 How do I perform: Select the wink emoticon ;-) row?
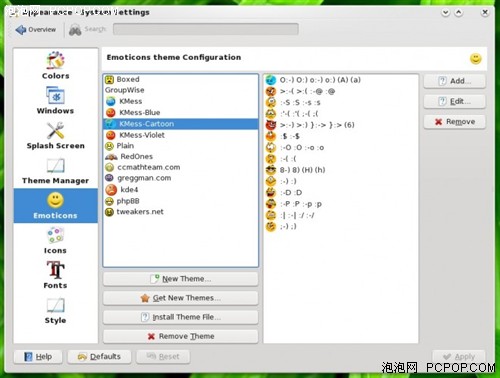[341, 226]
